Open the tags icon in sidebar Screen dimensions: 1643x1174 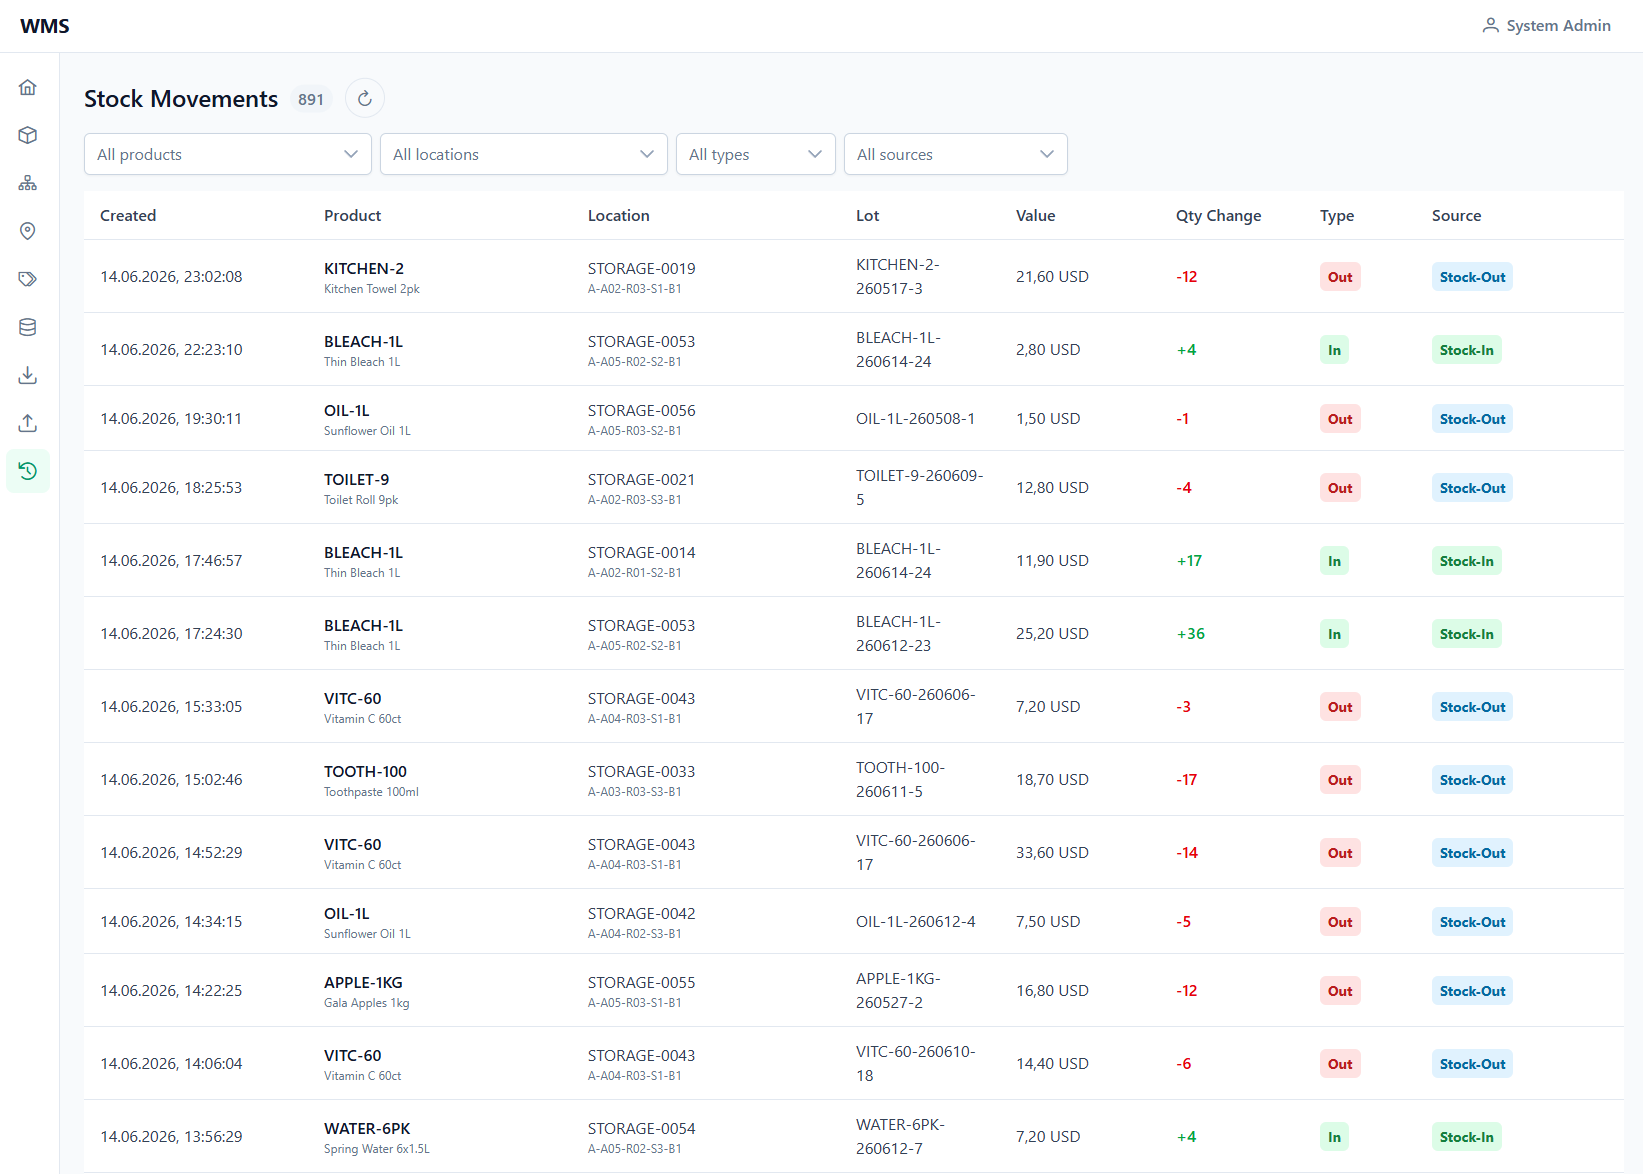pyautogui.click(x=28, y=279)
